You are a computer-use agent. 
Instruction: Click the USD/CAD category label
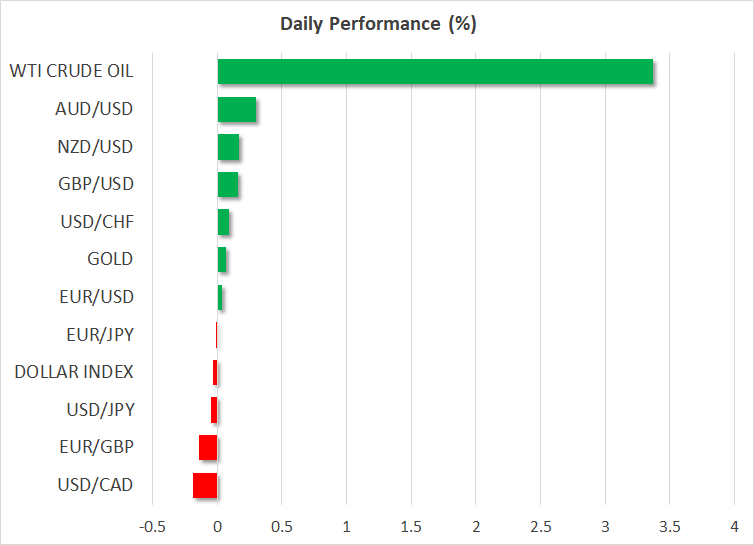(x=94, y=485)
